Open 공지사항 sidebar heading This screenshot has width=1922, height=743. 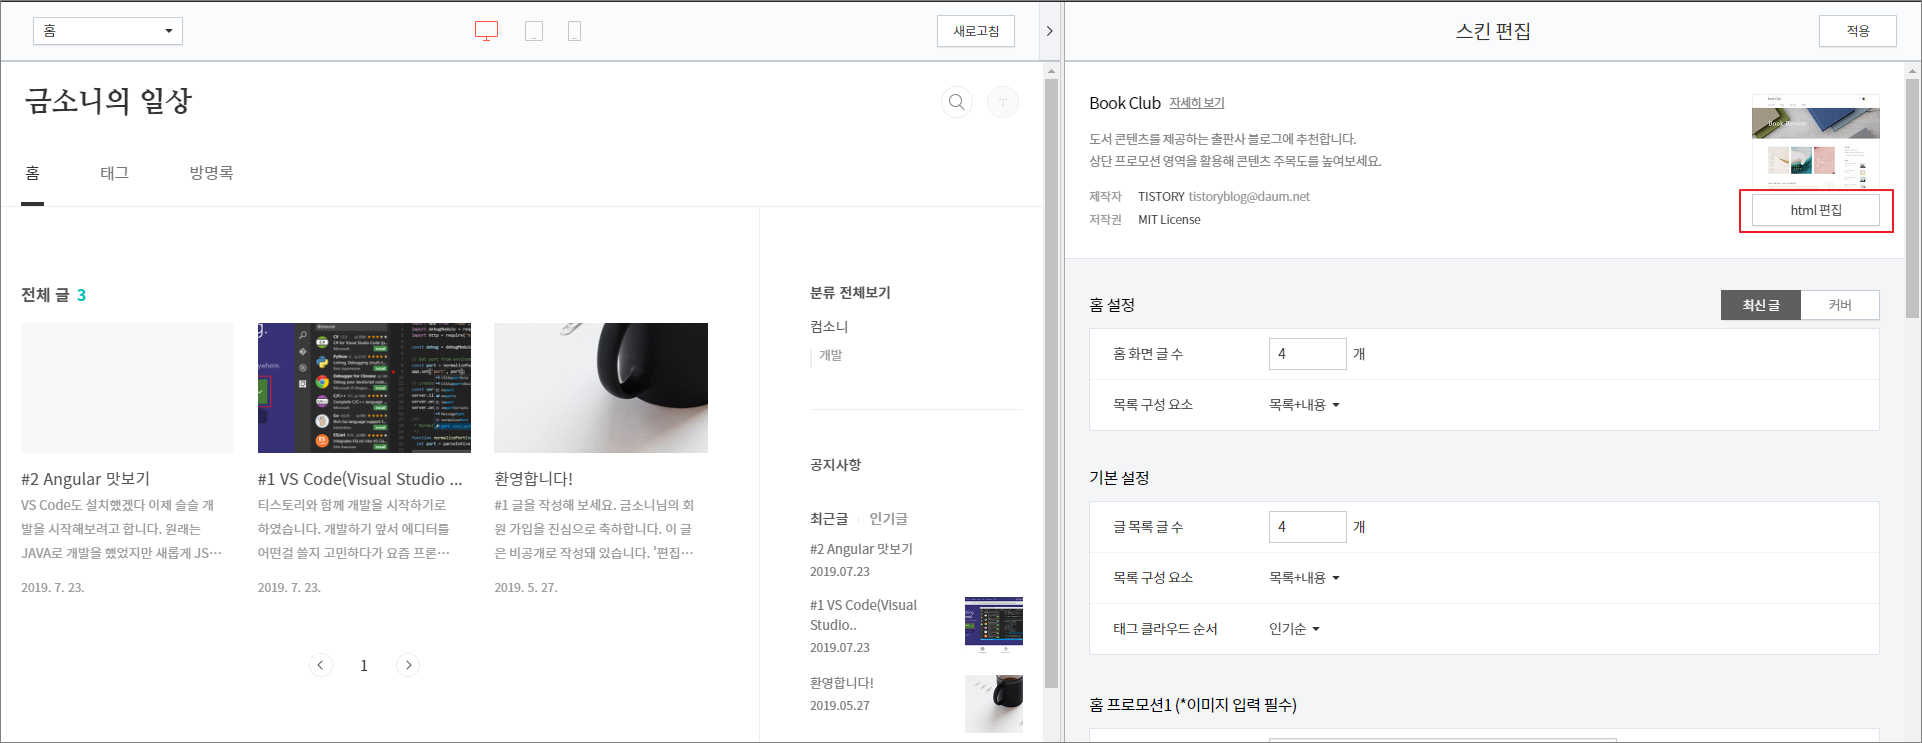(836, 465)
